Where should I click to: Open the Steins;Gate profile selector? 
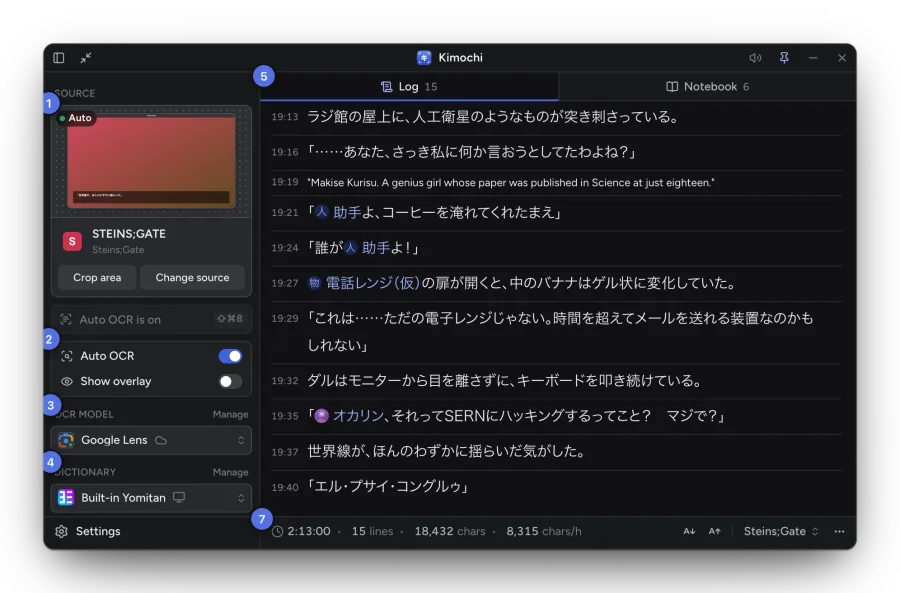781,531
